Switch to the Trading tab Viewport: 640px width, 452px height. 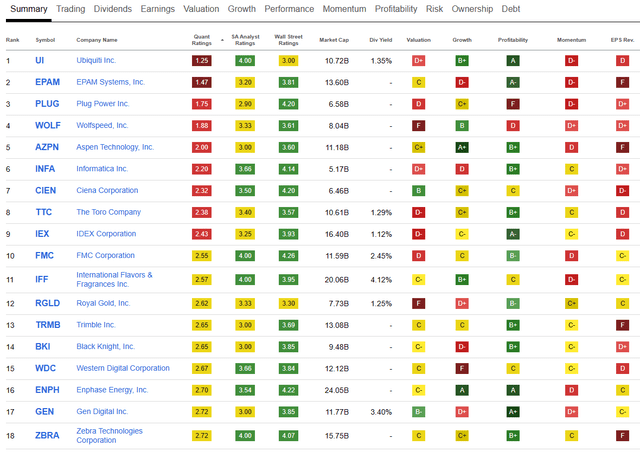coord(71,9)
